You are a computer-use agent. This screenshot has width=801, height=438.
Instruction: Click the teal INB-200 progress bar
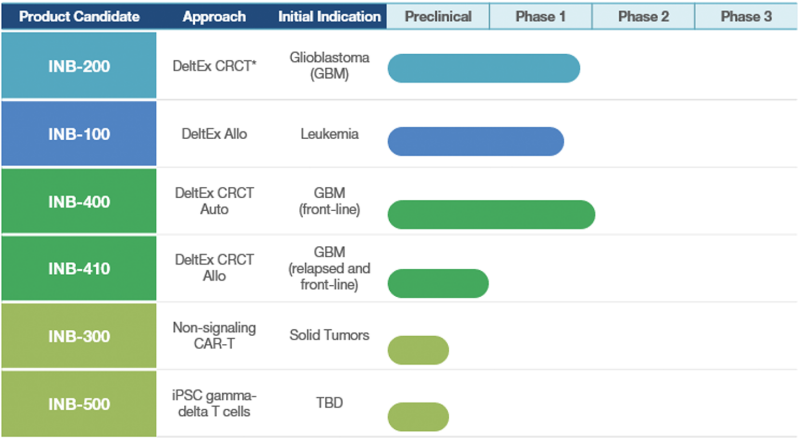(x=484, y=68)
